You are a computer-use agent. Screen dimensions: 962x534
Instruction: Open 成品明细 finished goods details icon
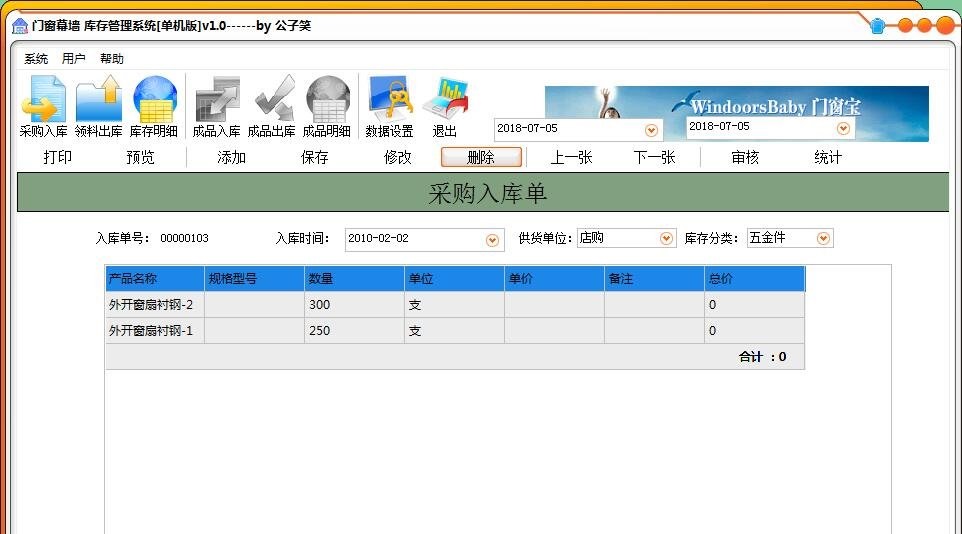tap(326, 106)
